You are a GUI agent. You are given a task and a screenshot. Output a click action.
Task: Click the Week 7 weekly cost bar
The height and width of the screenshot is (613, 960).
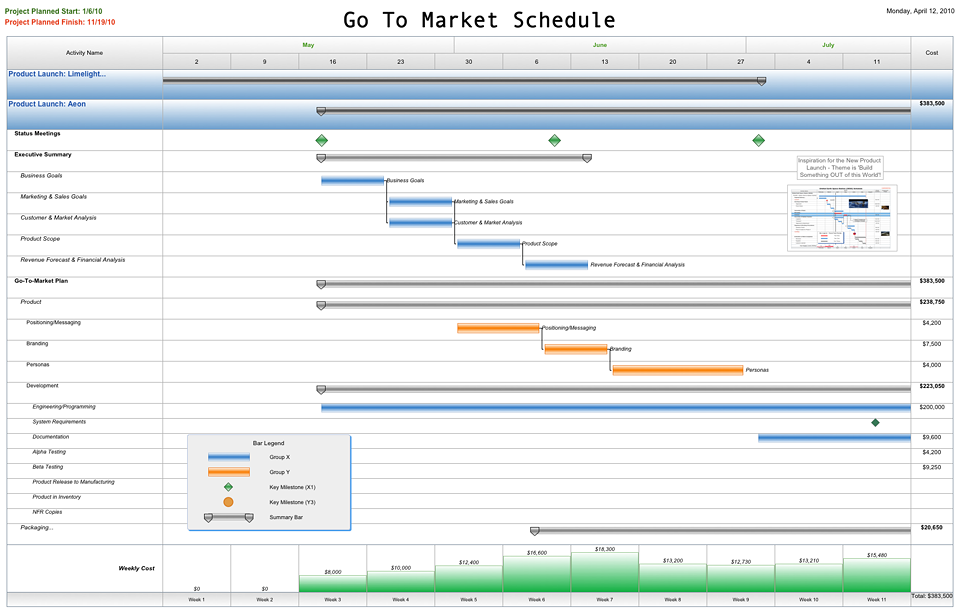pos(604,573)
